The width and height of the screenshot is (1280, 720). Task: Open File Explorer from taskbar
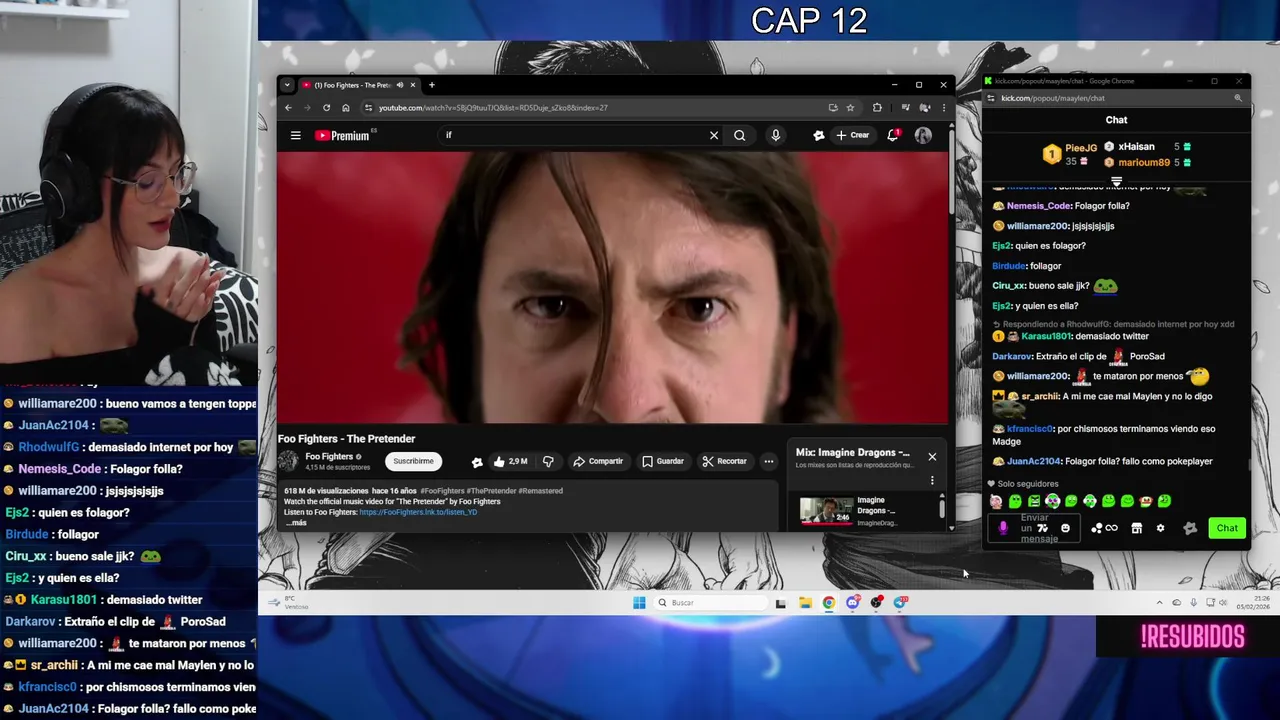pos(805,603)
